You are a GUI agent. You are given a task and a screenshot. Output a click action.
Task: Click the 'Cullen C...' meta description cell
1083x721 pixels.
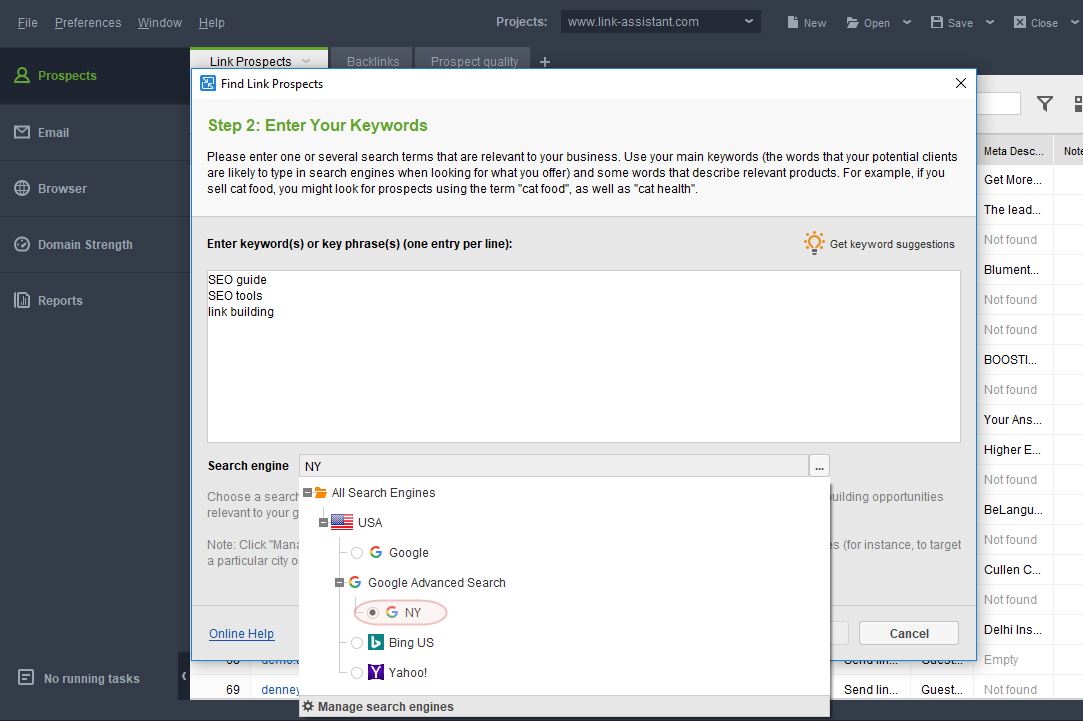coord(1014,570)
